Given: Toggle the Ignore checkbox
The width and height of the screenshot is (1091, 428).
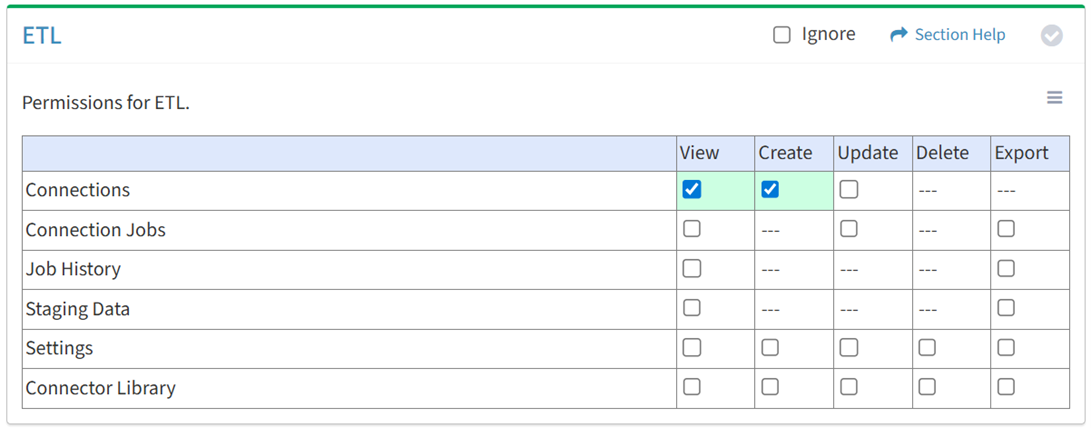Looking at the screenshot, I should pyautogui.click(x=782, y=35).
